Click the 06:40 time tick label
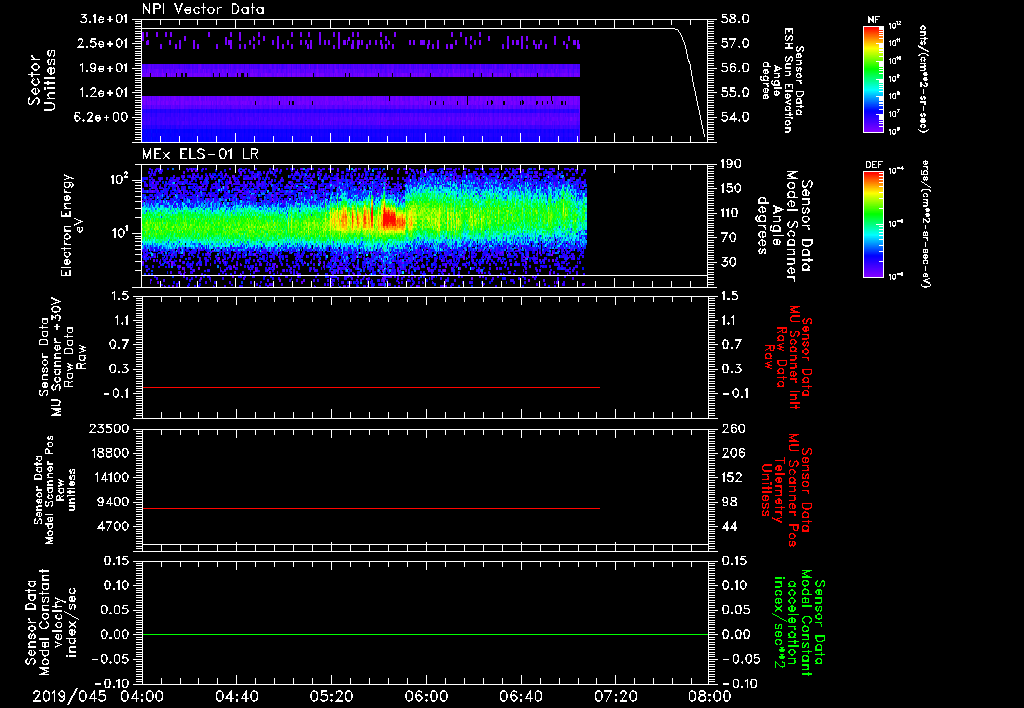Screen dimensions: 1024x708 coord(520,696)
